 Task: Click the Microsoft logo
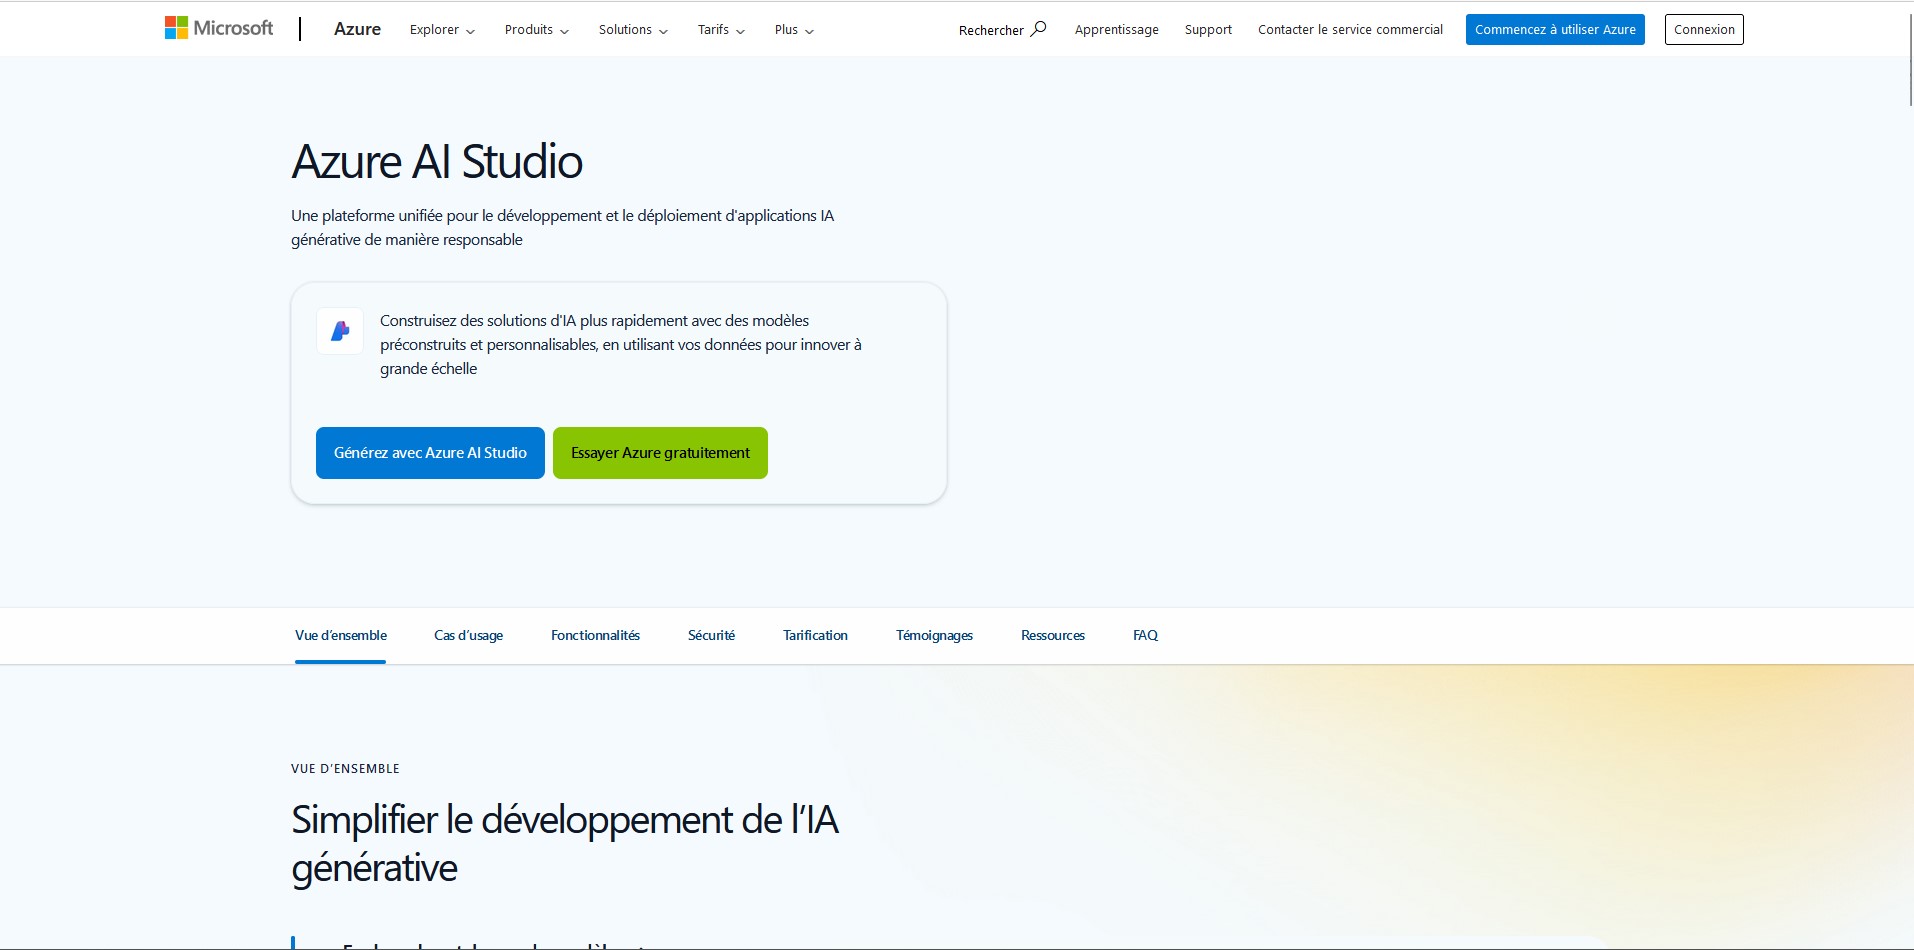coord(219,28)
